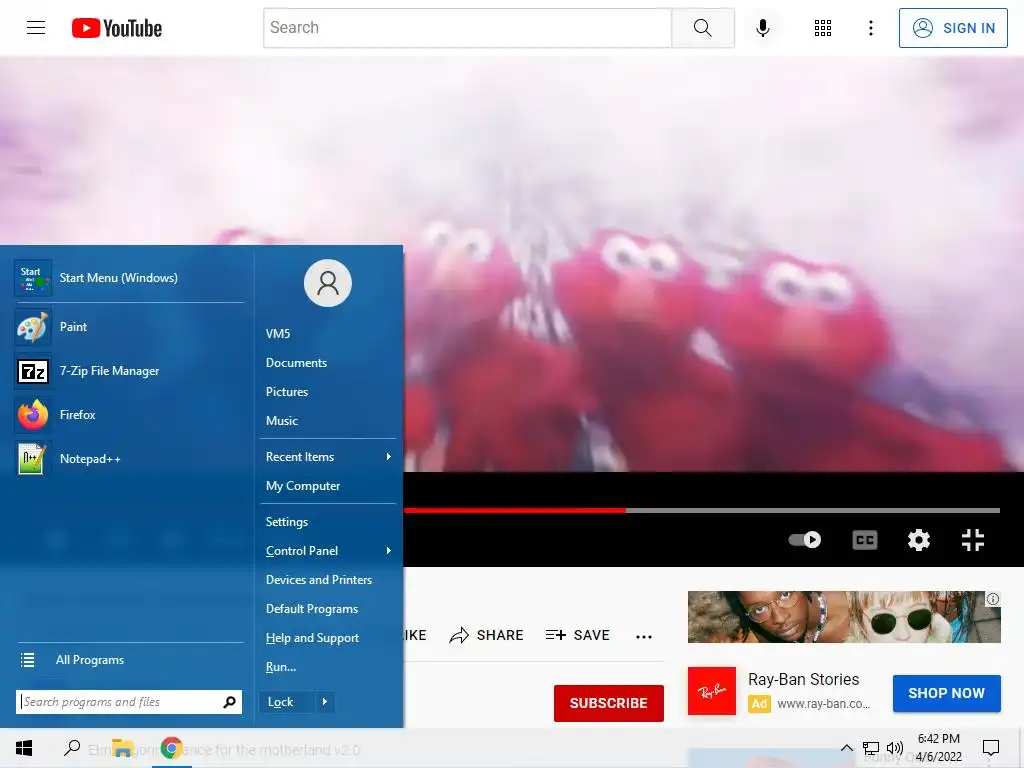This screenshot has height=768, width=1024.
Task: Expand the power options arrow beside Lock
Action: [325, 702]
